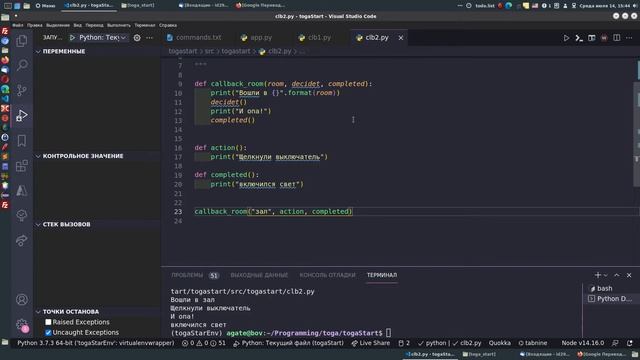
Task: Maximize the terminal panel with up chevron
Action: click(x=617, y=275)
